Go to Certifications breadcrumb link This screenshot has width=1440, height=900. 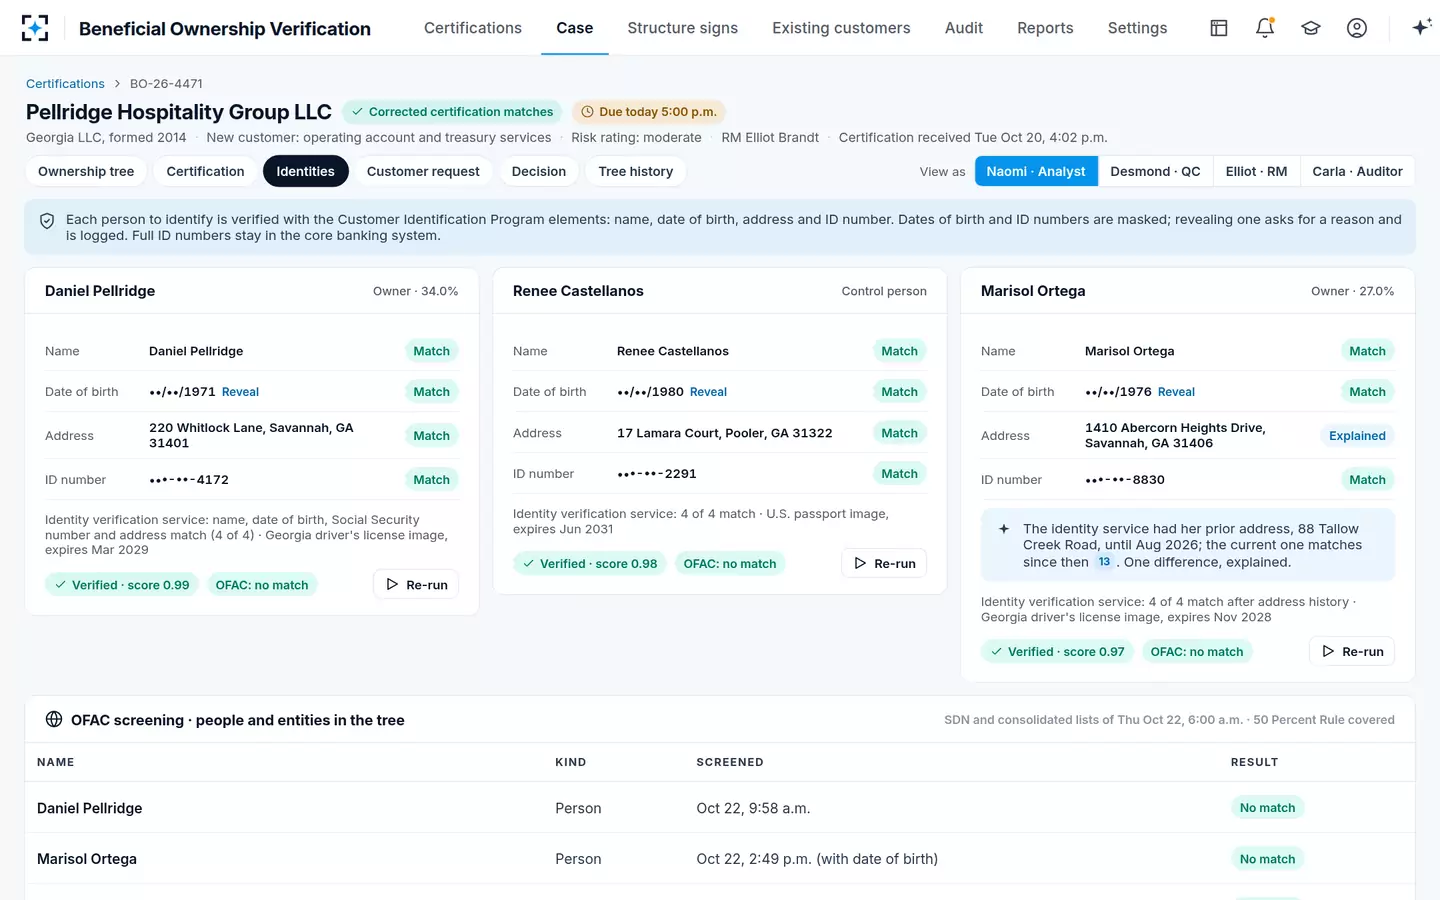tap(65, 84)
